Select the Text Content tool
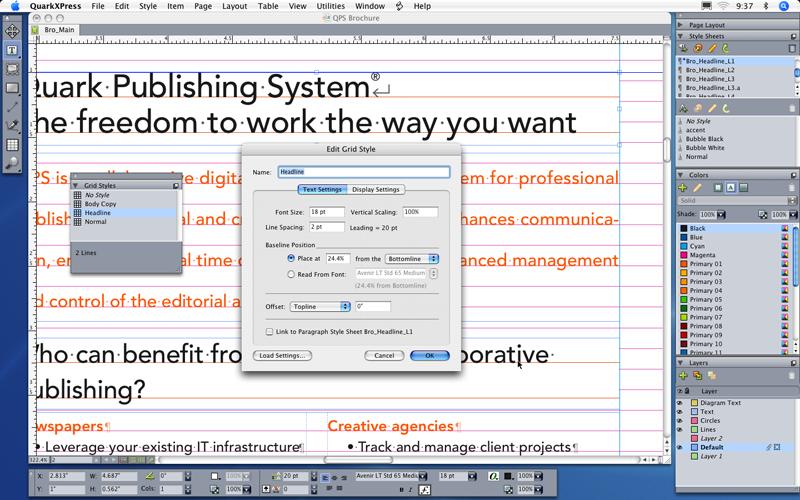 tap(12, 50)
